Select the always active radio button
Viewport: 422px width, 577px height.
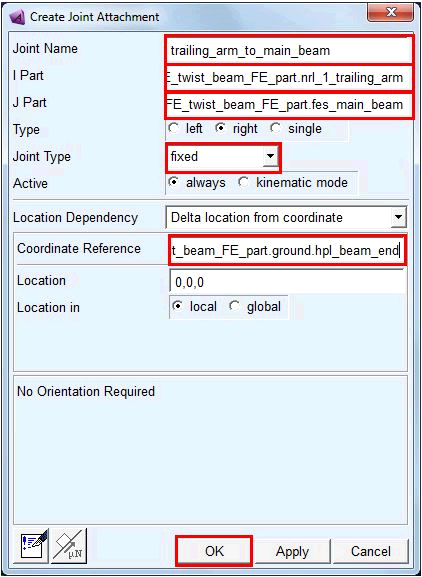[x=173, y=183]
